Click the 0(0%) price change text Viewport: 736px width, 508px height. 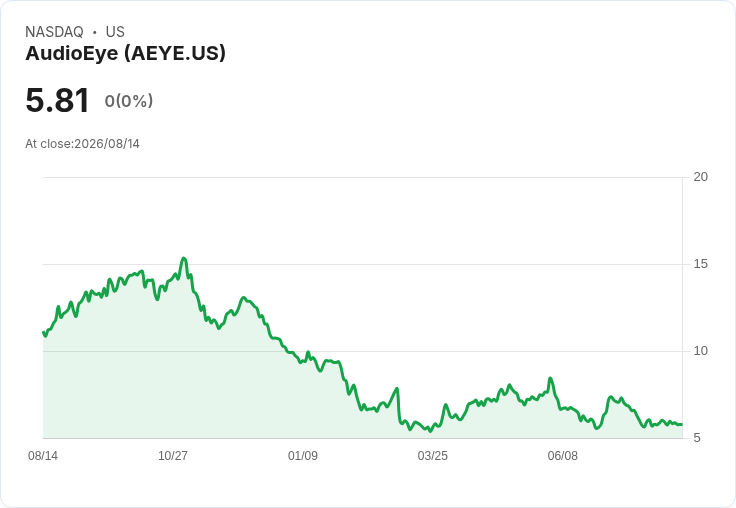coord(129,101)
